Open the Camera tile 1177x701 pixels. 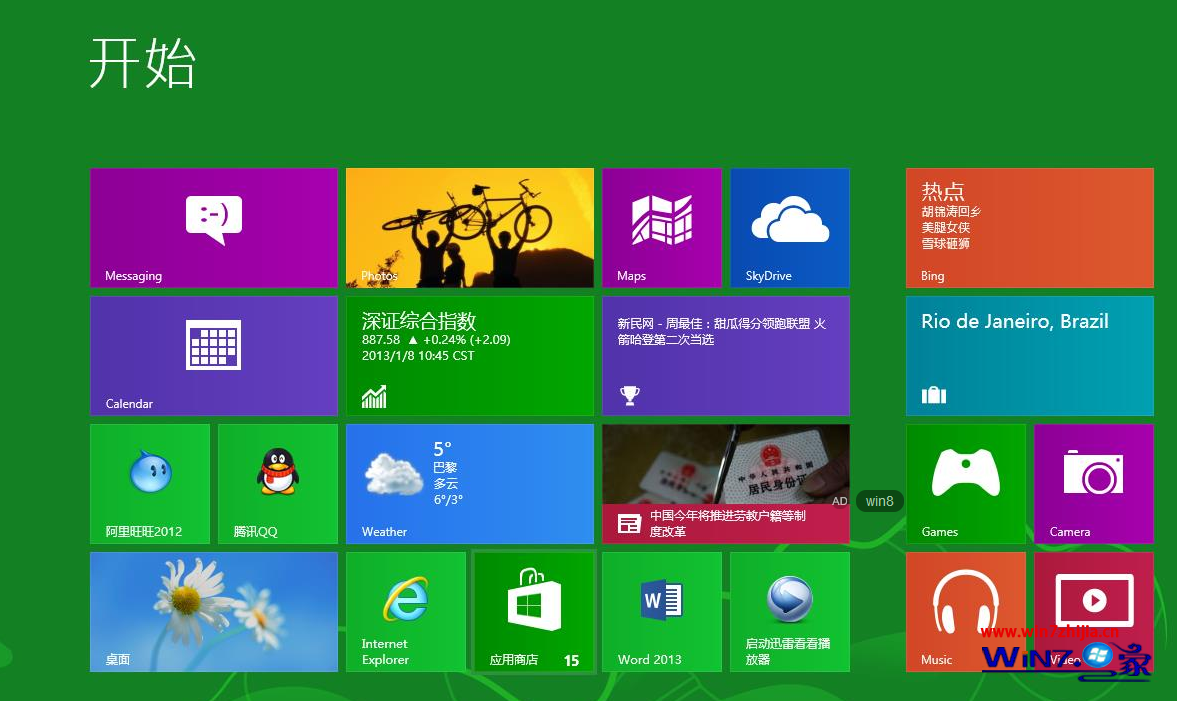click(1094, 484)
